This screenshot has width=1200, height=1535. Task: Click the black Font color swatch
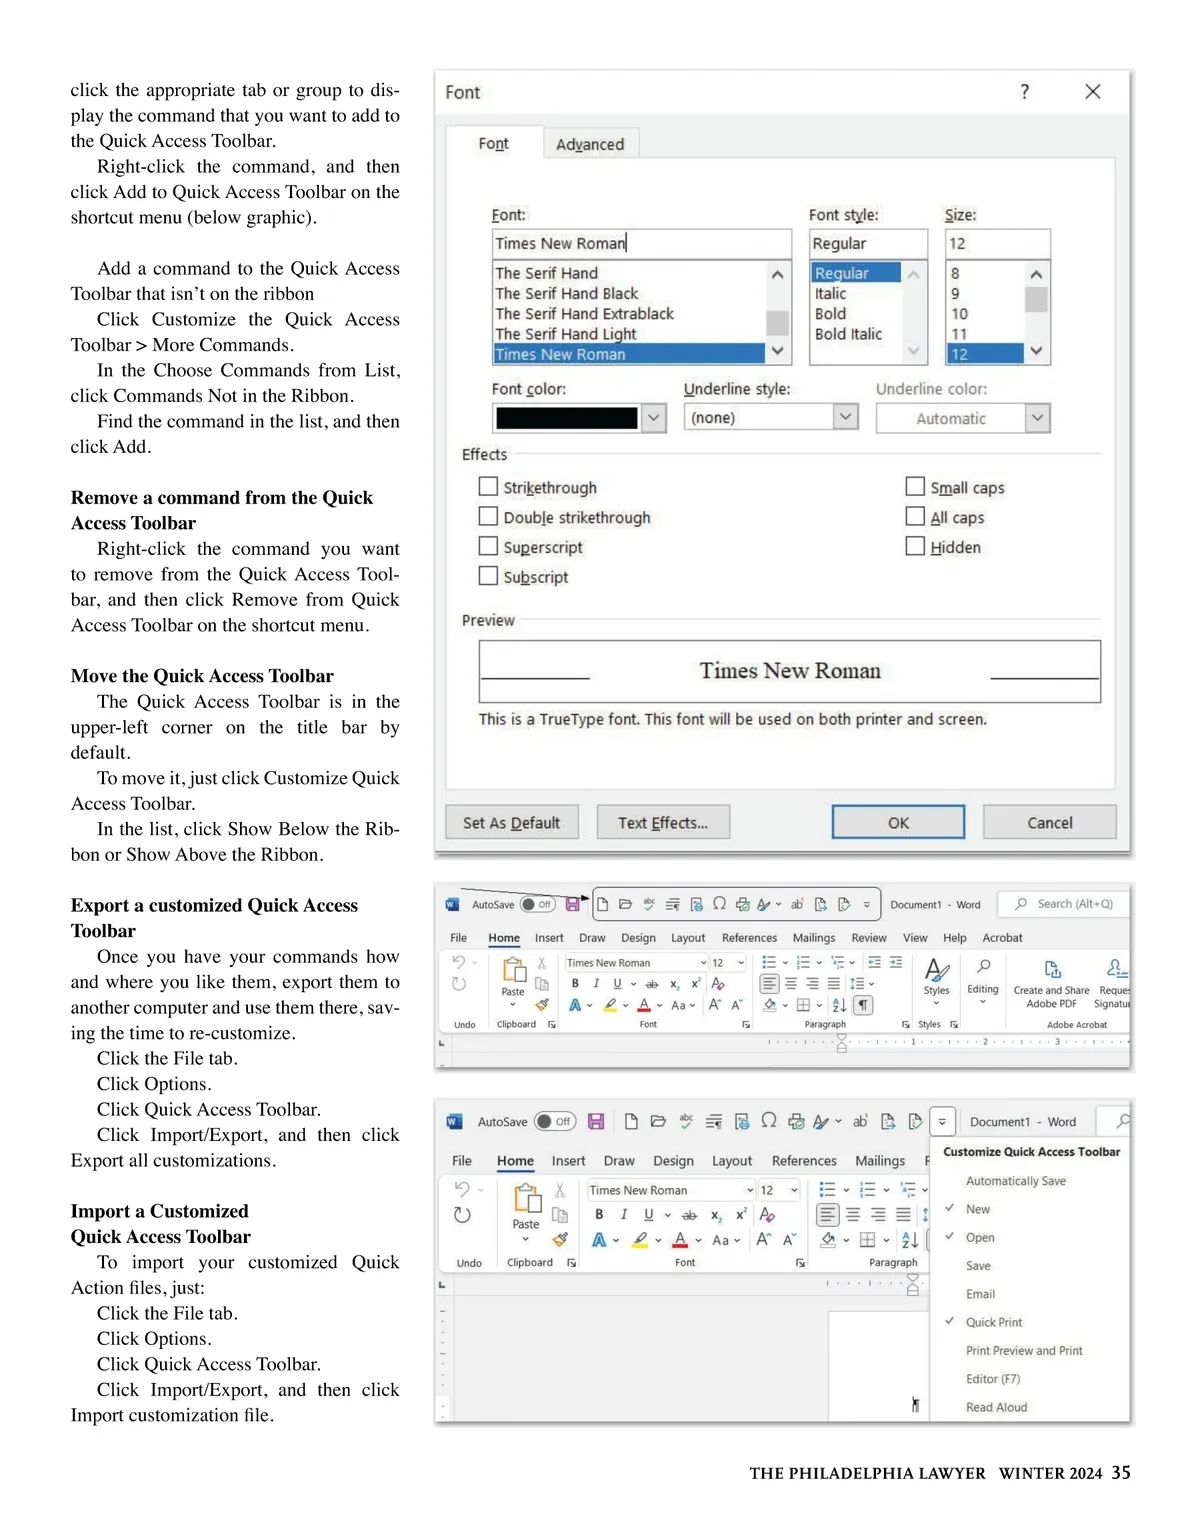(567, 418)
